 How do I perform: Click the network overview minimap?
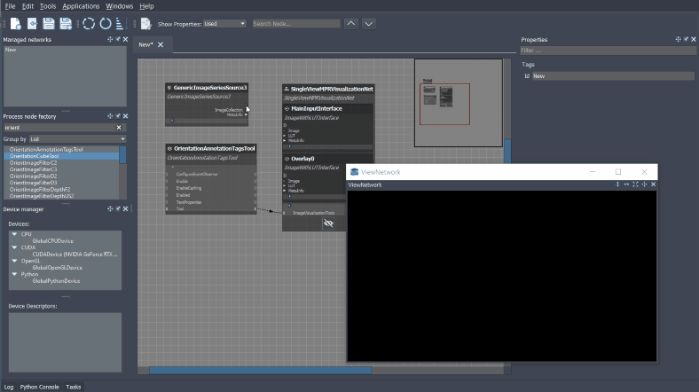(x=458, y=103)
